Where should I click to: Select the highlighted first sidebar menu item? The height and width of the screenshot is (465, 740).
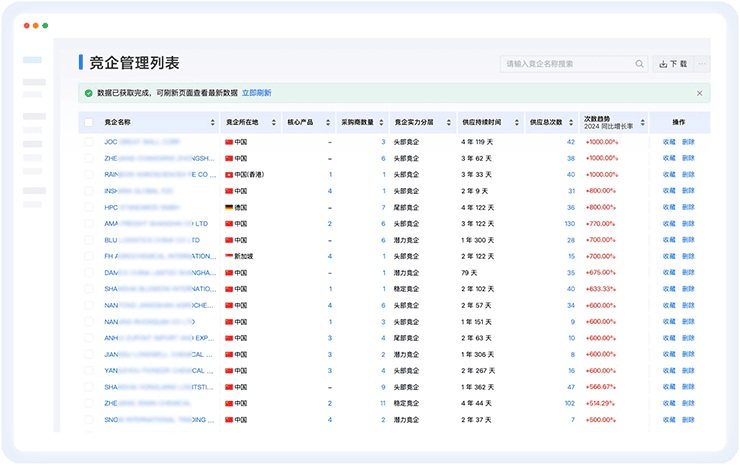point(33,61)
